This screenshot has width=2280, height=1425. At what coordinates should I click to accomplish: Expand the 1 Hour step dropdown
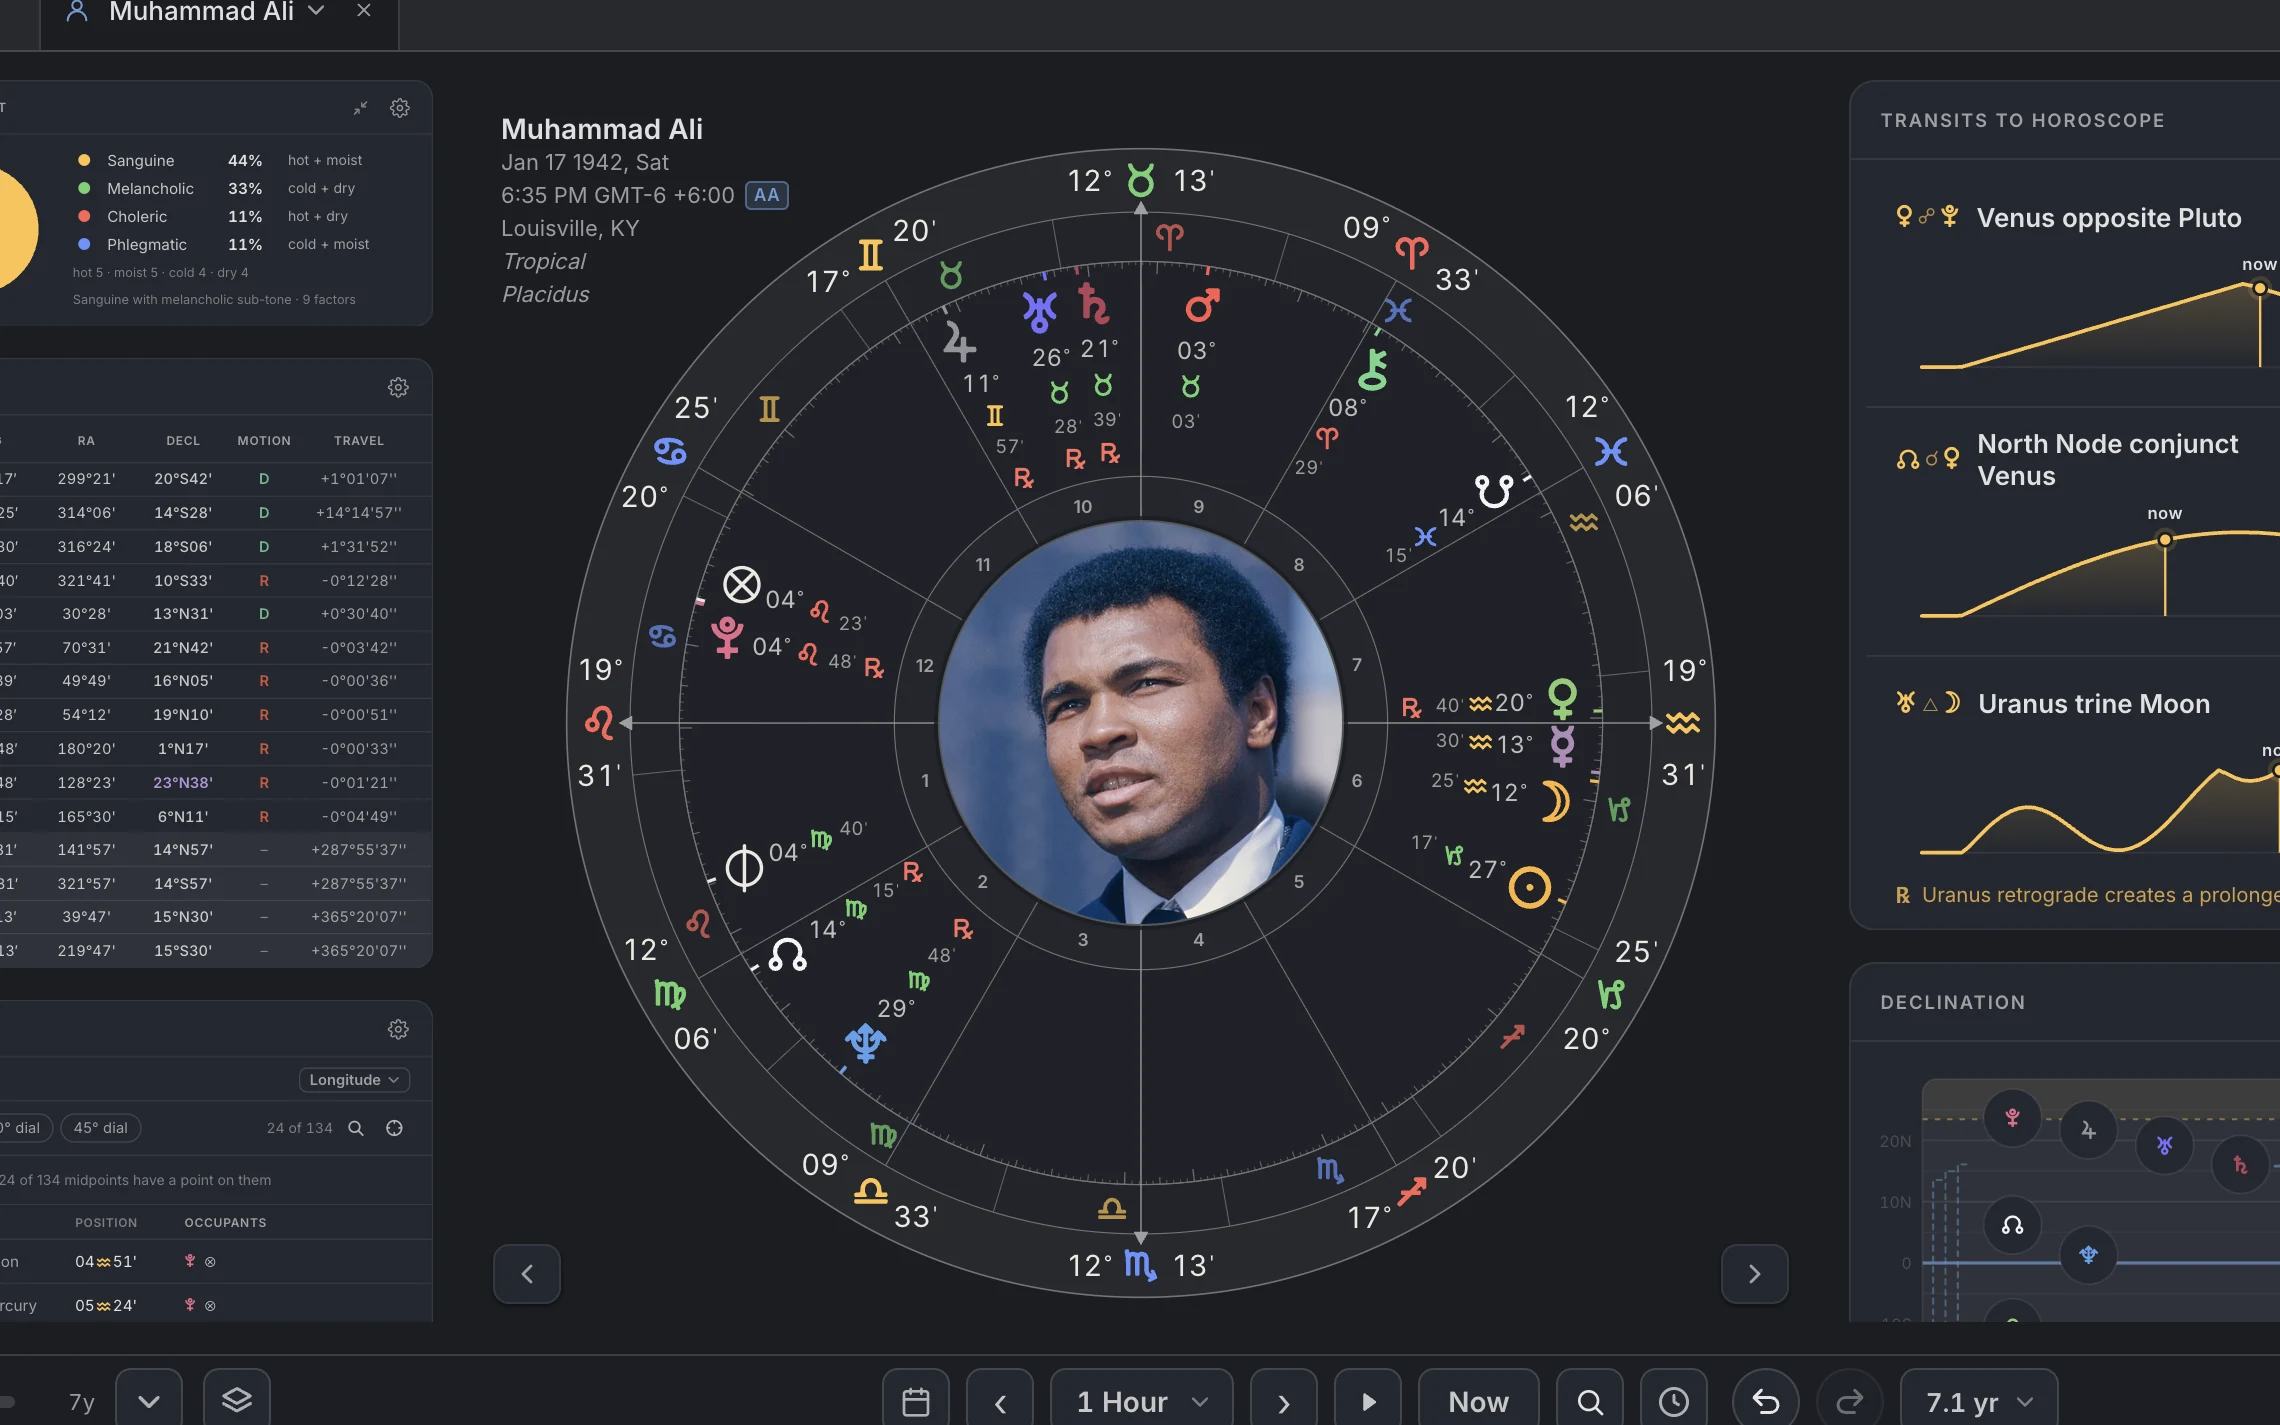1141,1401
